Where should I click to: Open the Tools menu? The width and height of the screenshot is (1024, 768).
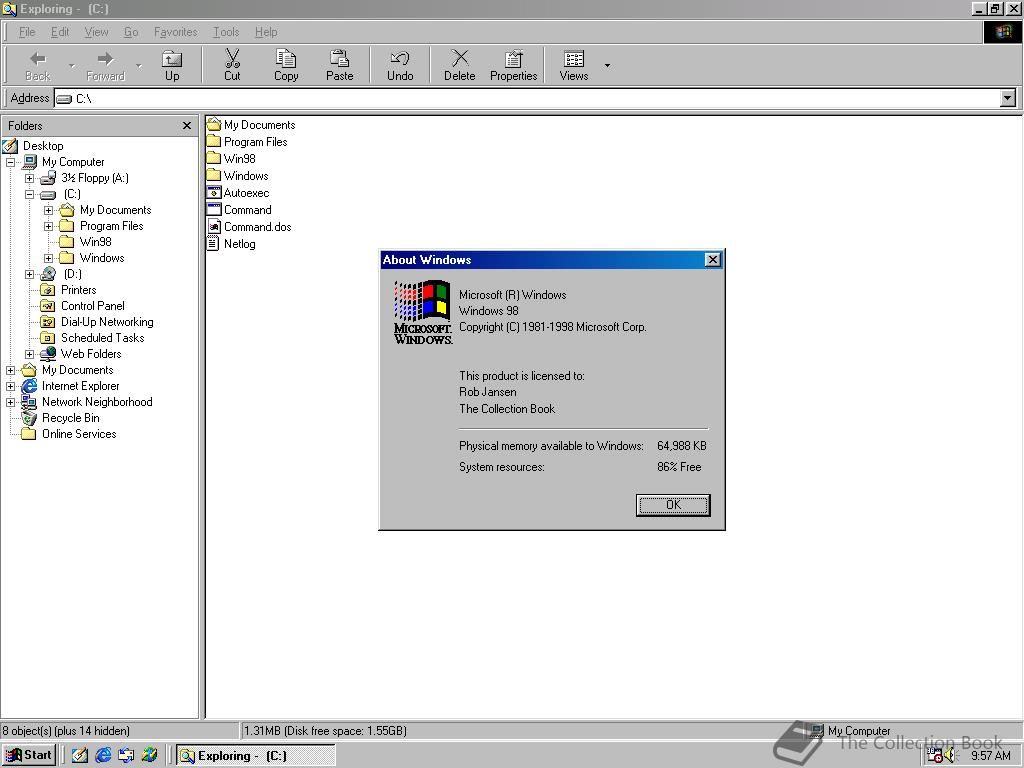tap(226, 32)
